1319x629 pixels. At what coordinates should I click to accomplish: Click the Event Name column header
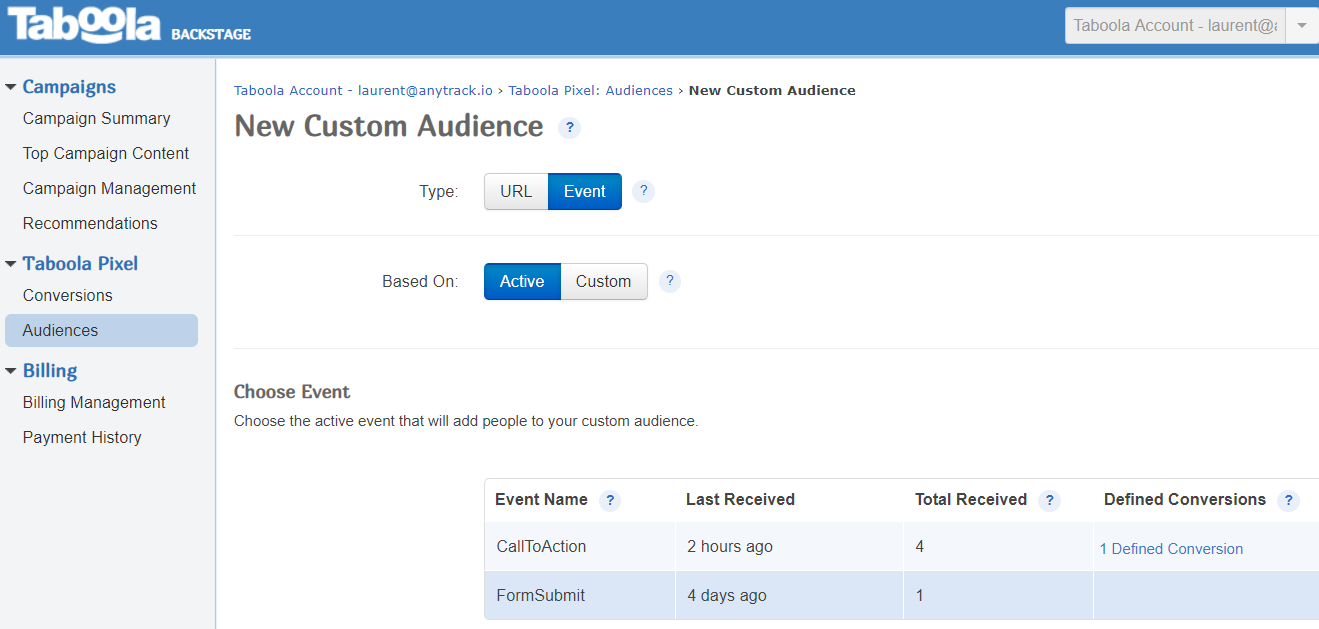541,500
